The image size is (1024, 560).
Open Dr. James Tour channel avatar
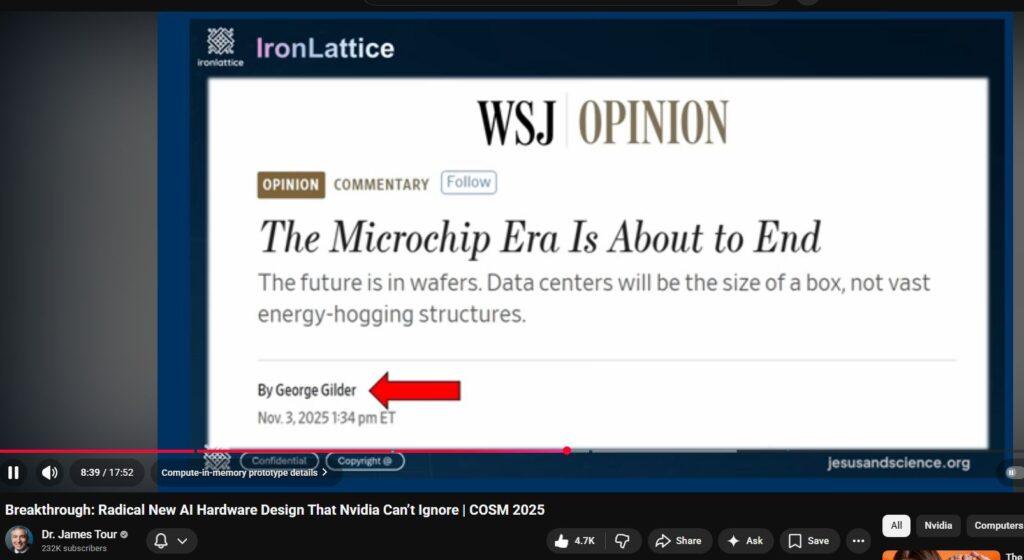coord(19,540)
